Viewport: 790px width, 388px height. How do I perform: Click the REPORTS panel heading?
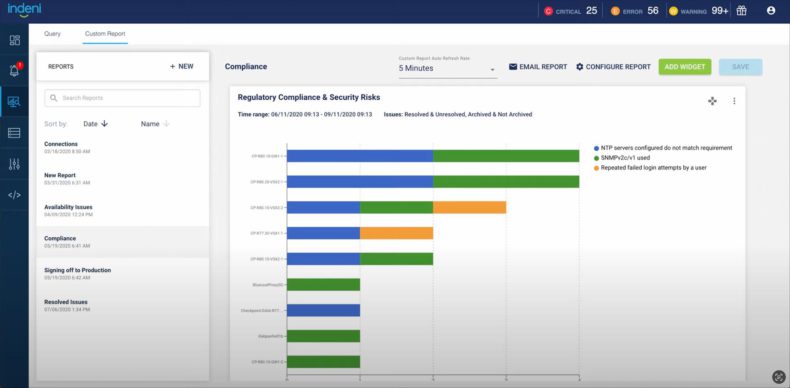point(61,67)
